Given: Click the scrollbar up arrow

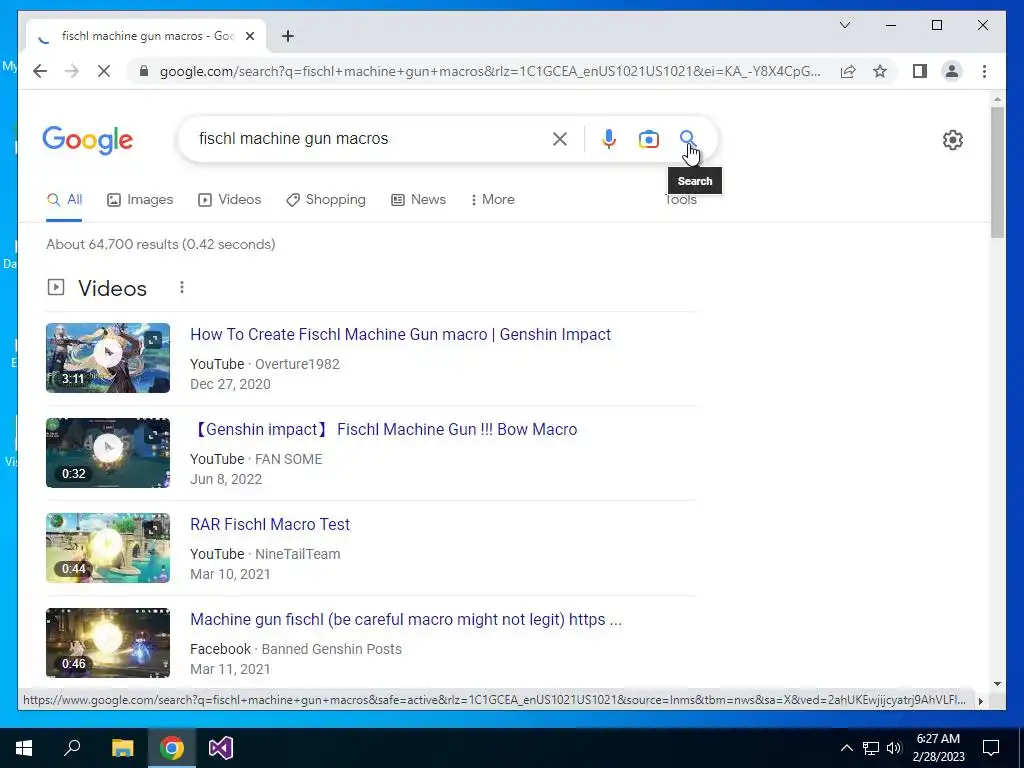Looking at the screenshot, I should coord(997,99).
